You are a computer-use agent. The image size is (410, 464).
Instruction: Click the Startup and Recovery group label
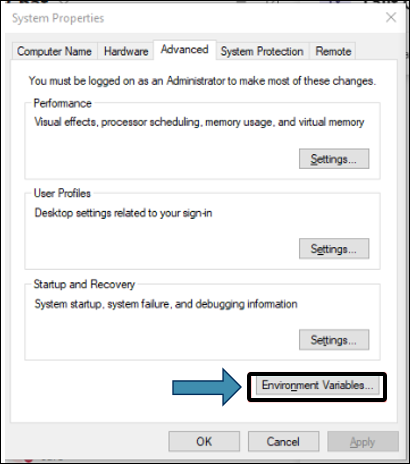[84, 284]
